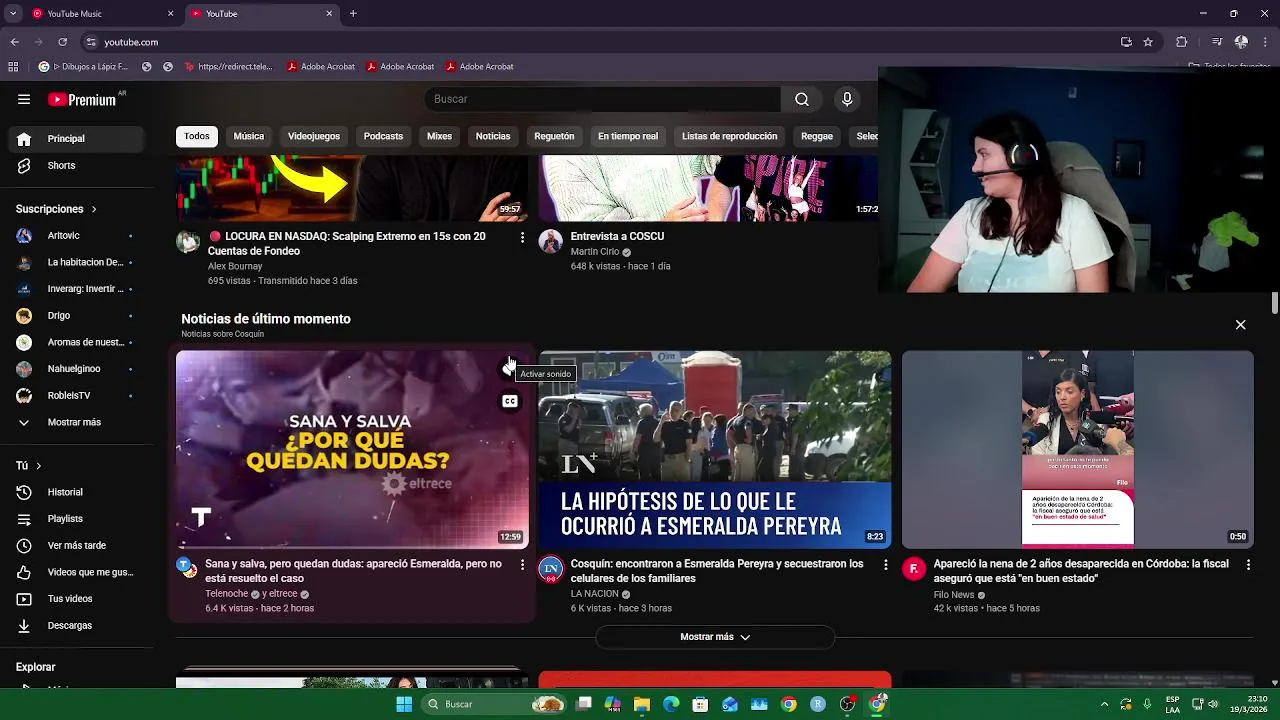Open Entrevista a COSCU video title
The image size is (1280, 720).
coord(617,237)
